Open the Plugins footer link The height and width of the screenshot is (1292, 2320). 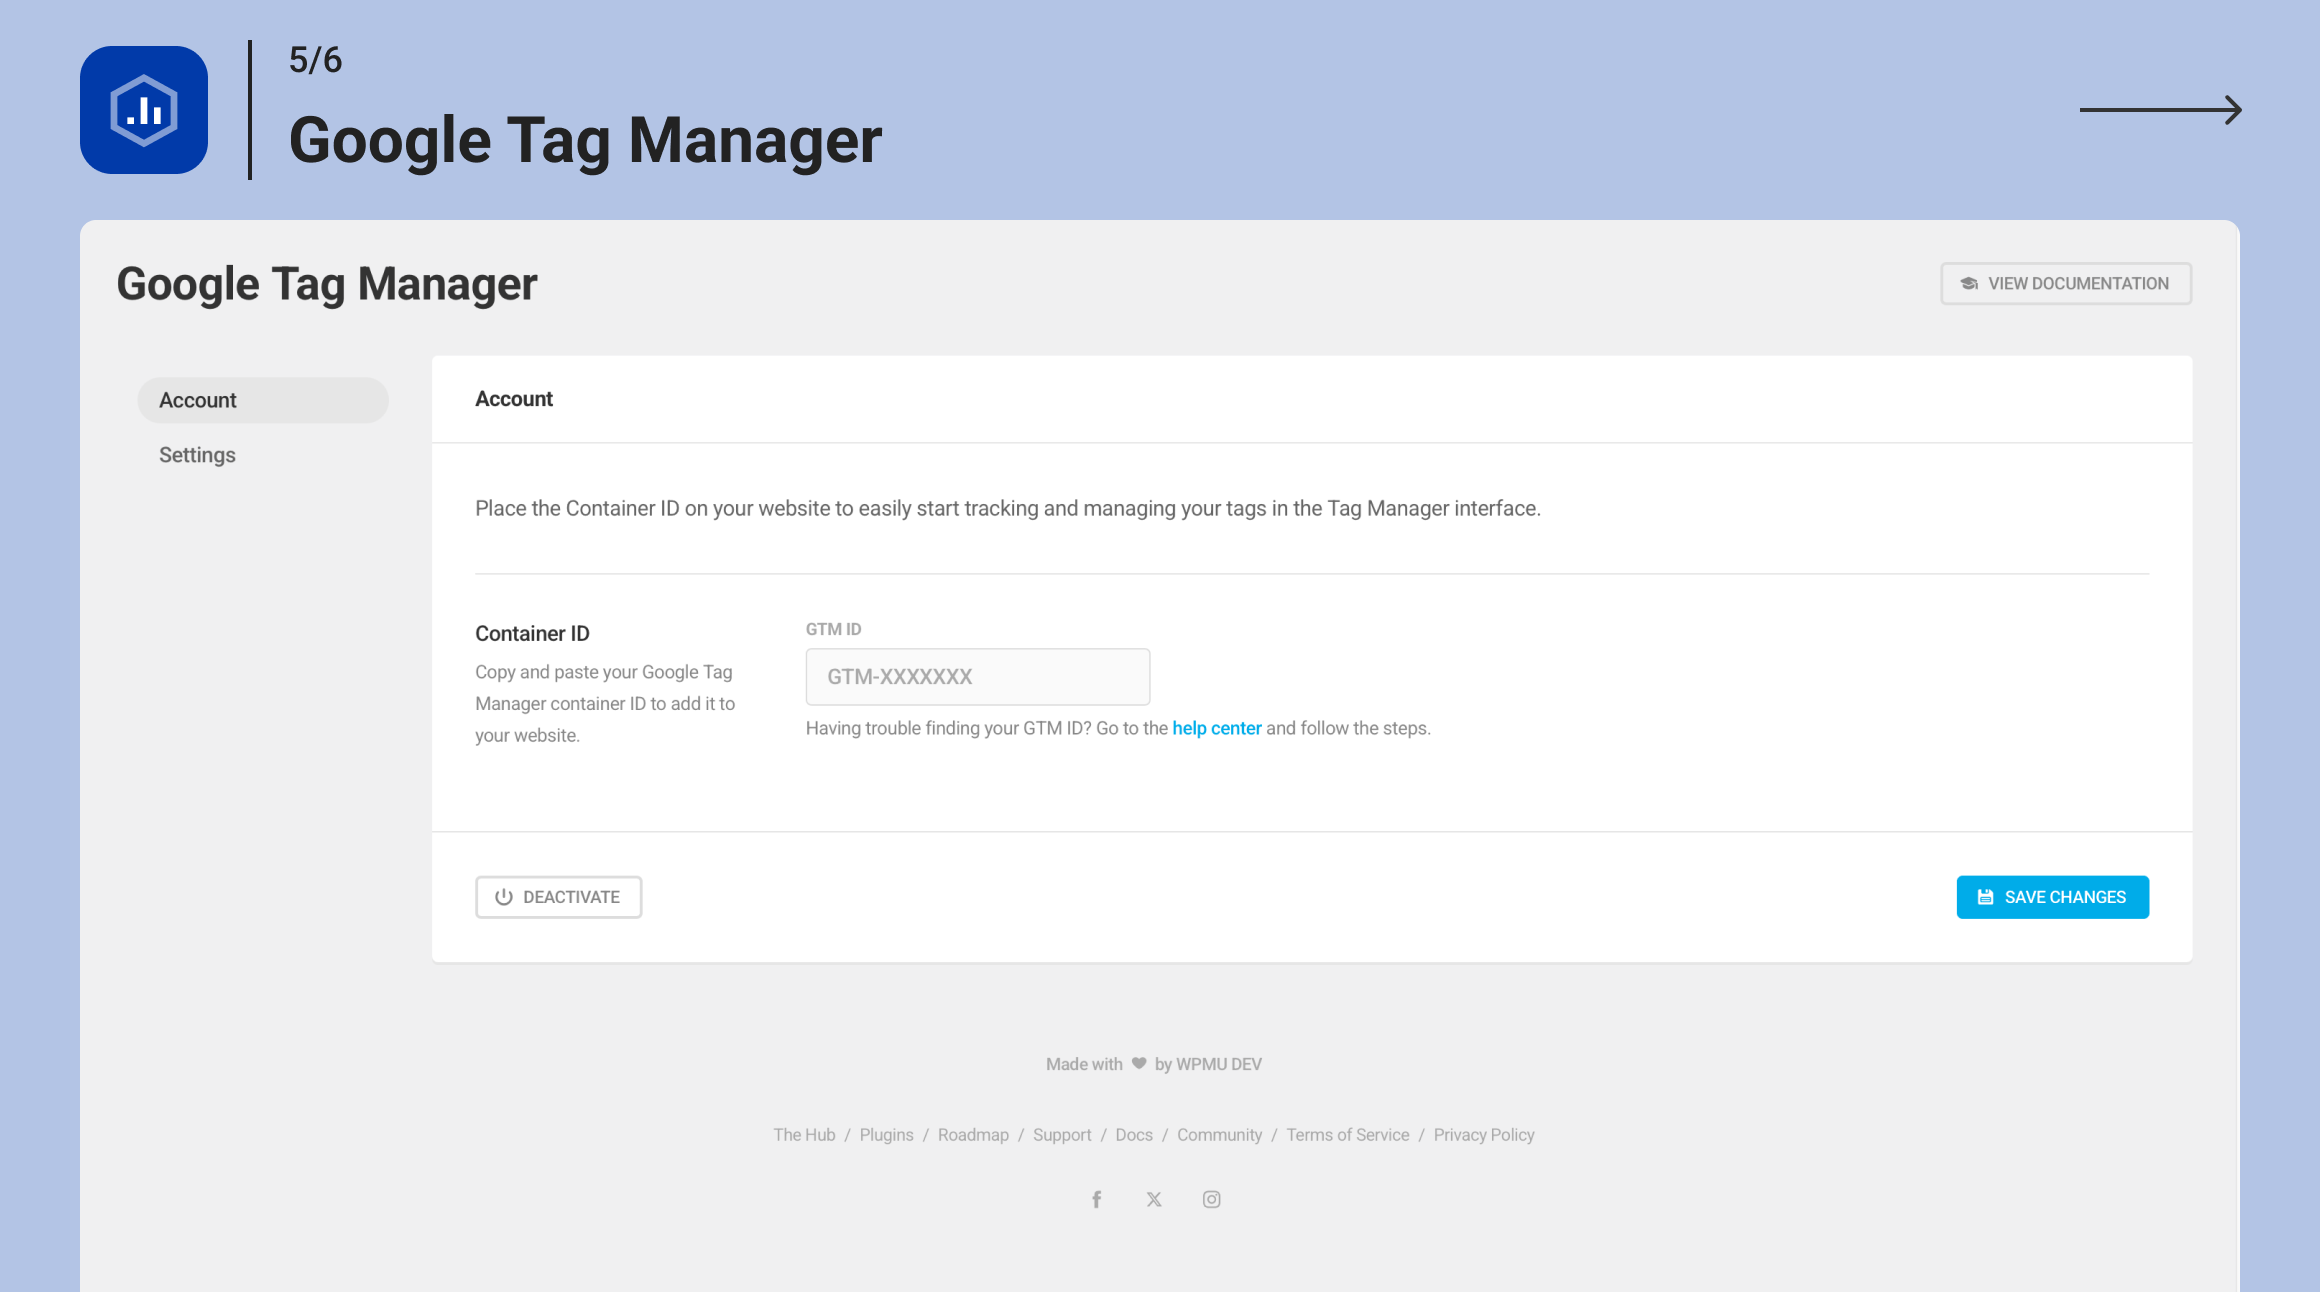[886, 1135]
